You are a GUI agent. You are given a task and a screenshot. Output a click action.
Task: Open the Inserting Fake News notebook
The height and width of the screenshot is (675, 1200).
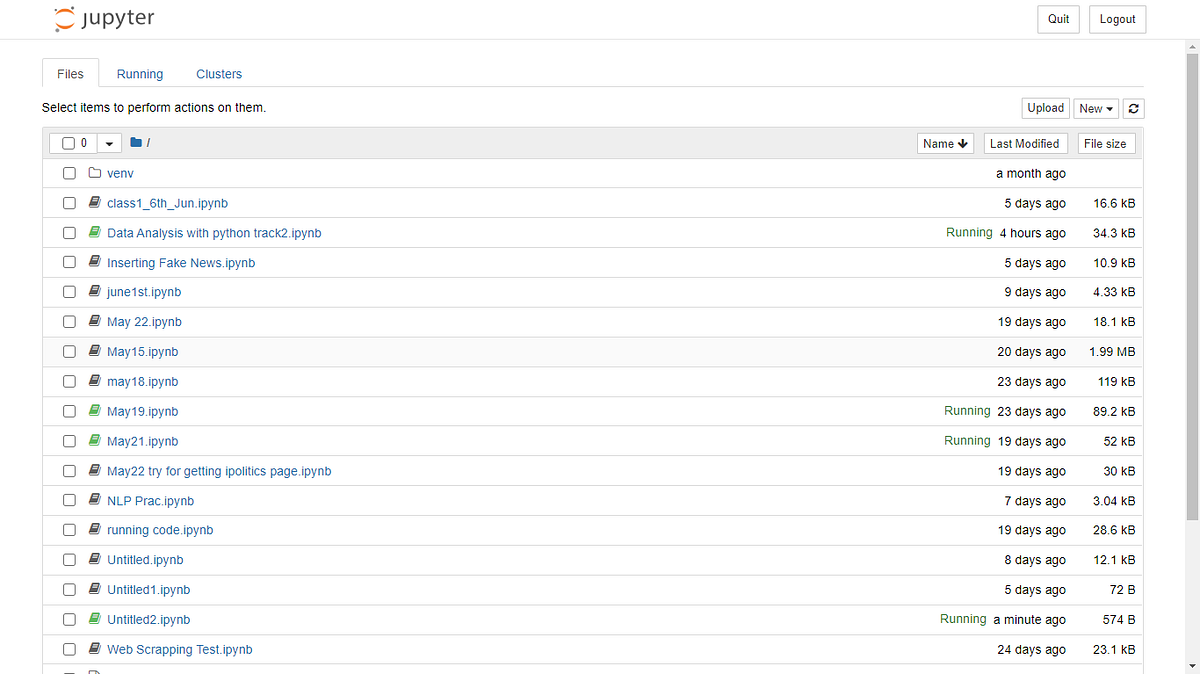pos(181,262)
